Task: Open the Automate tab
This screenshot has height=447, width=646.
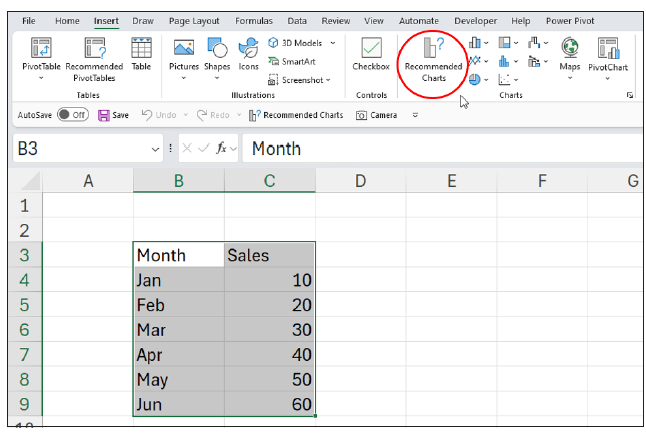Action: pos(419,21)
